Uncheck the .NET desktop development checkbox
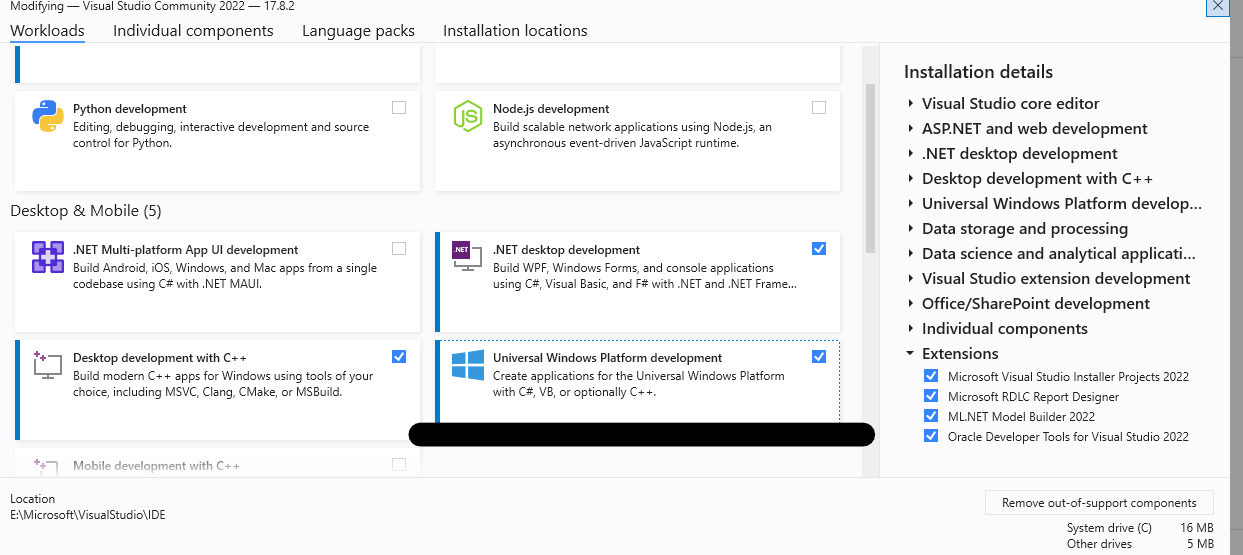 pyautogui.click(x=819, y=249)
